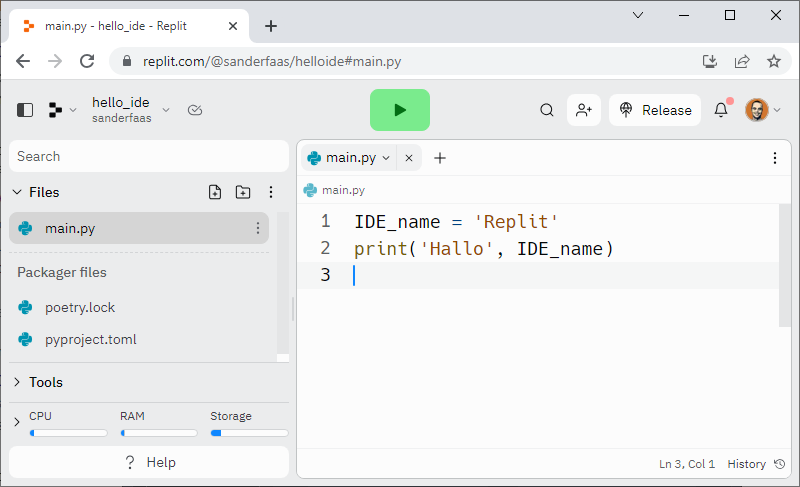
Task: Open poetry.lock file
Action: [80, 307]
